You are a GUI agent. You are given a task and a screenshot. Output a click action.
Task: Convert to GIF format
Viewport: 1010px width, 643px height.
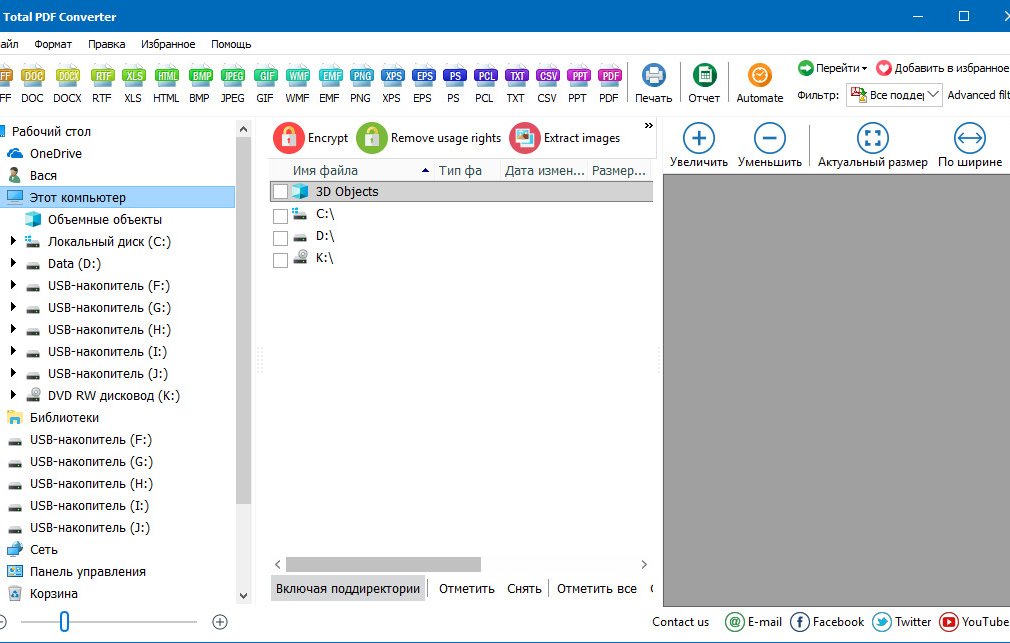[x=265, y=84]
